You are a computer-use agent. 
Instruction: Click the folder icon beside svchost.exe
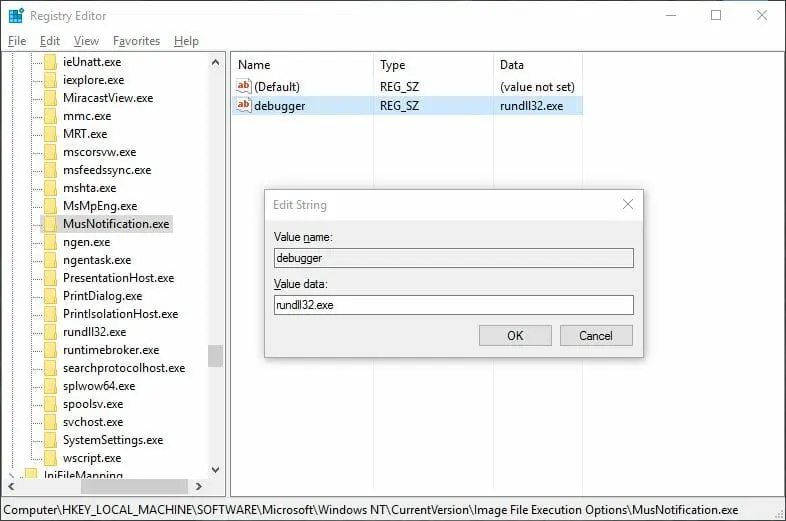[x=50, y=423]
